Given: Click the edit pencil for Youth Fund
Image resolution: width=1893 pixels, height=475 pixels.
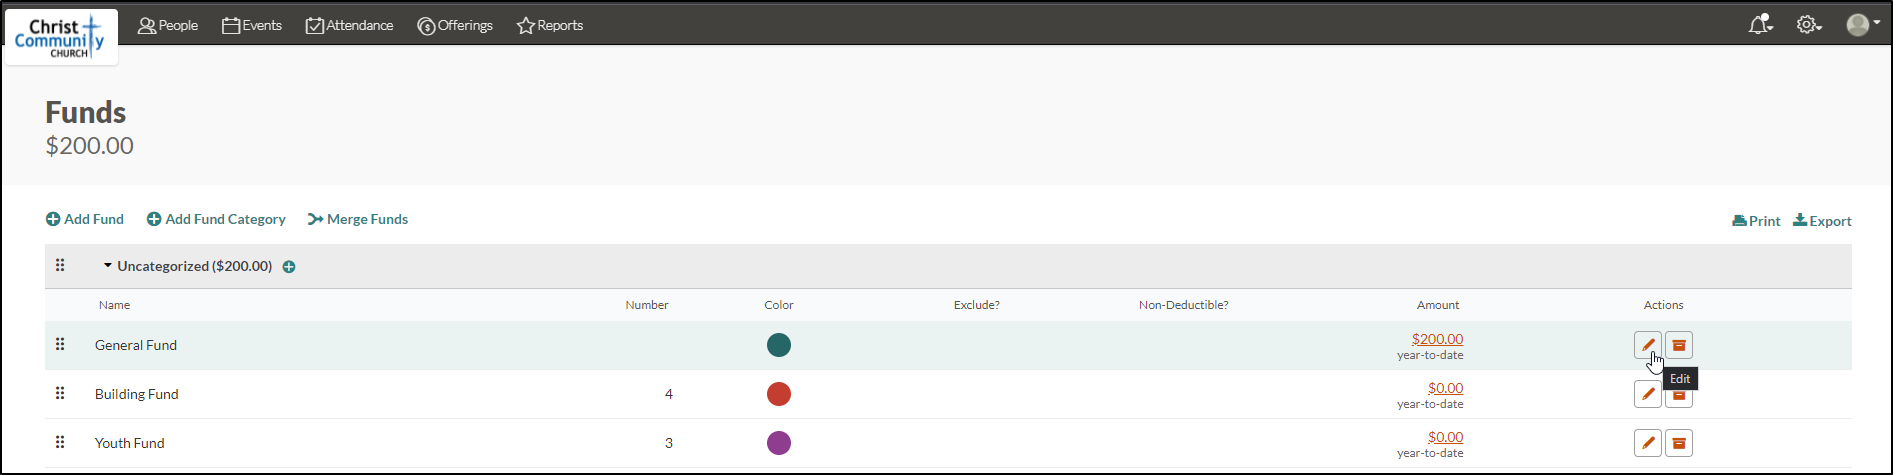Looking at the screenshot, I should tap(1647, 443).
